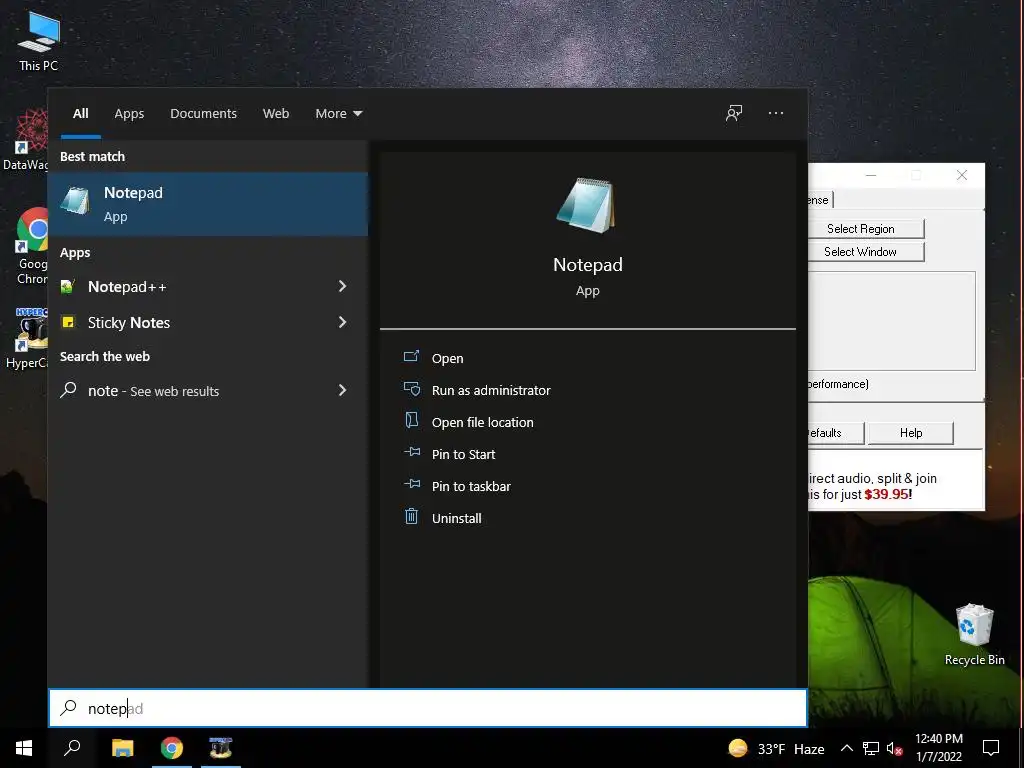Open the search feedback icon

click(734, 113)
